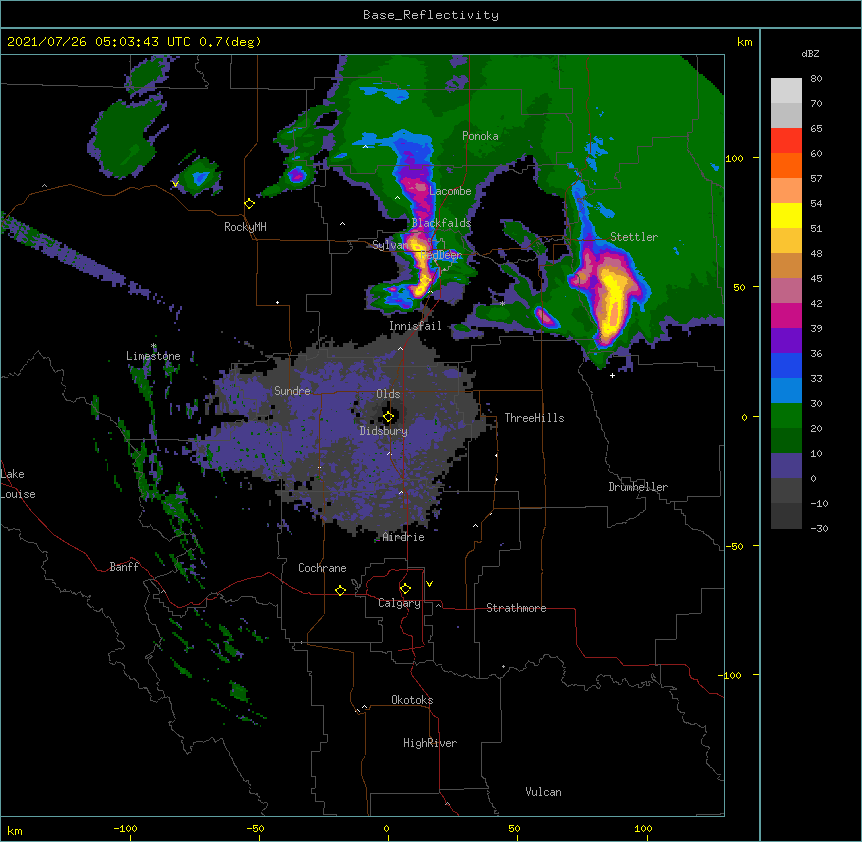Click the dBZ legend heading
862x842 pixels.
810,54
